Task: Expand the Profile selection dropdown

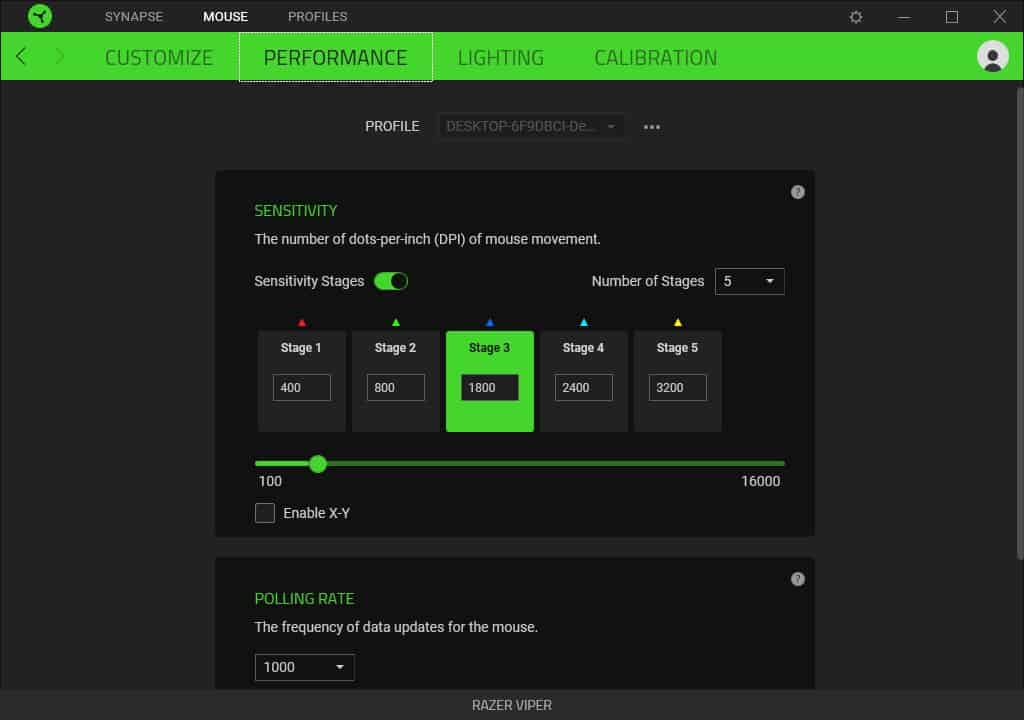Action: (x=531, y=127)
